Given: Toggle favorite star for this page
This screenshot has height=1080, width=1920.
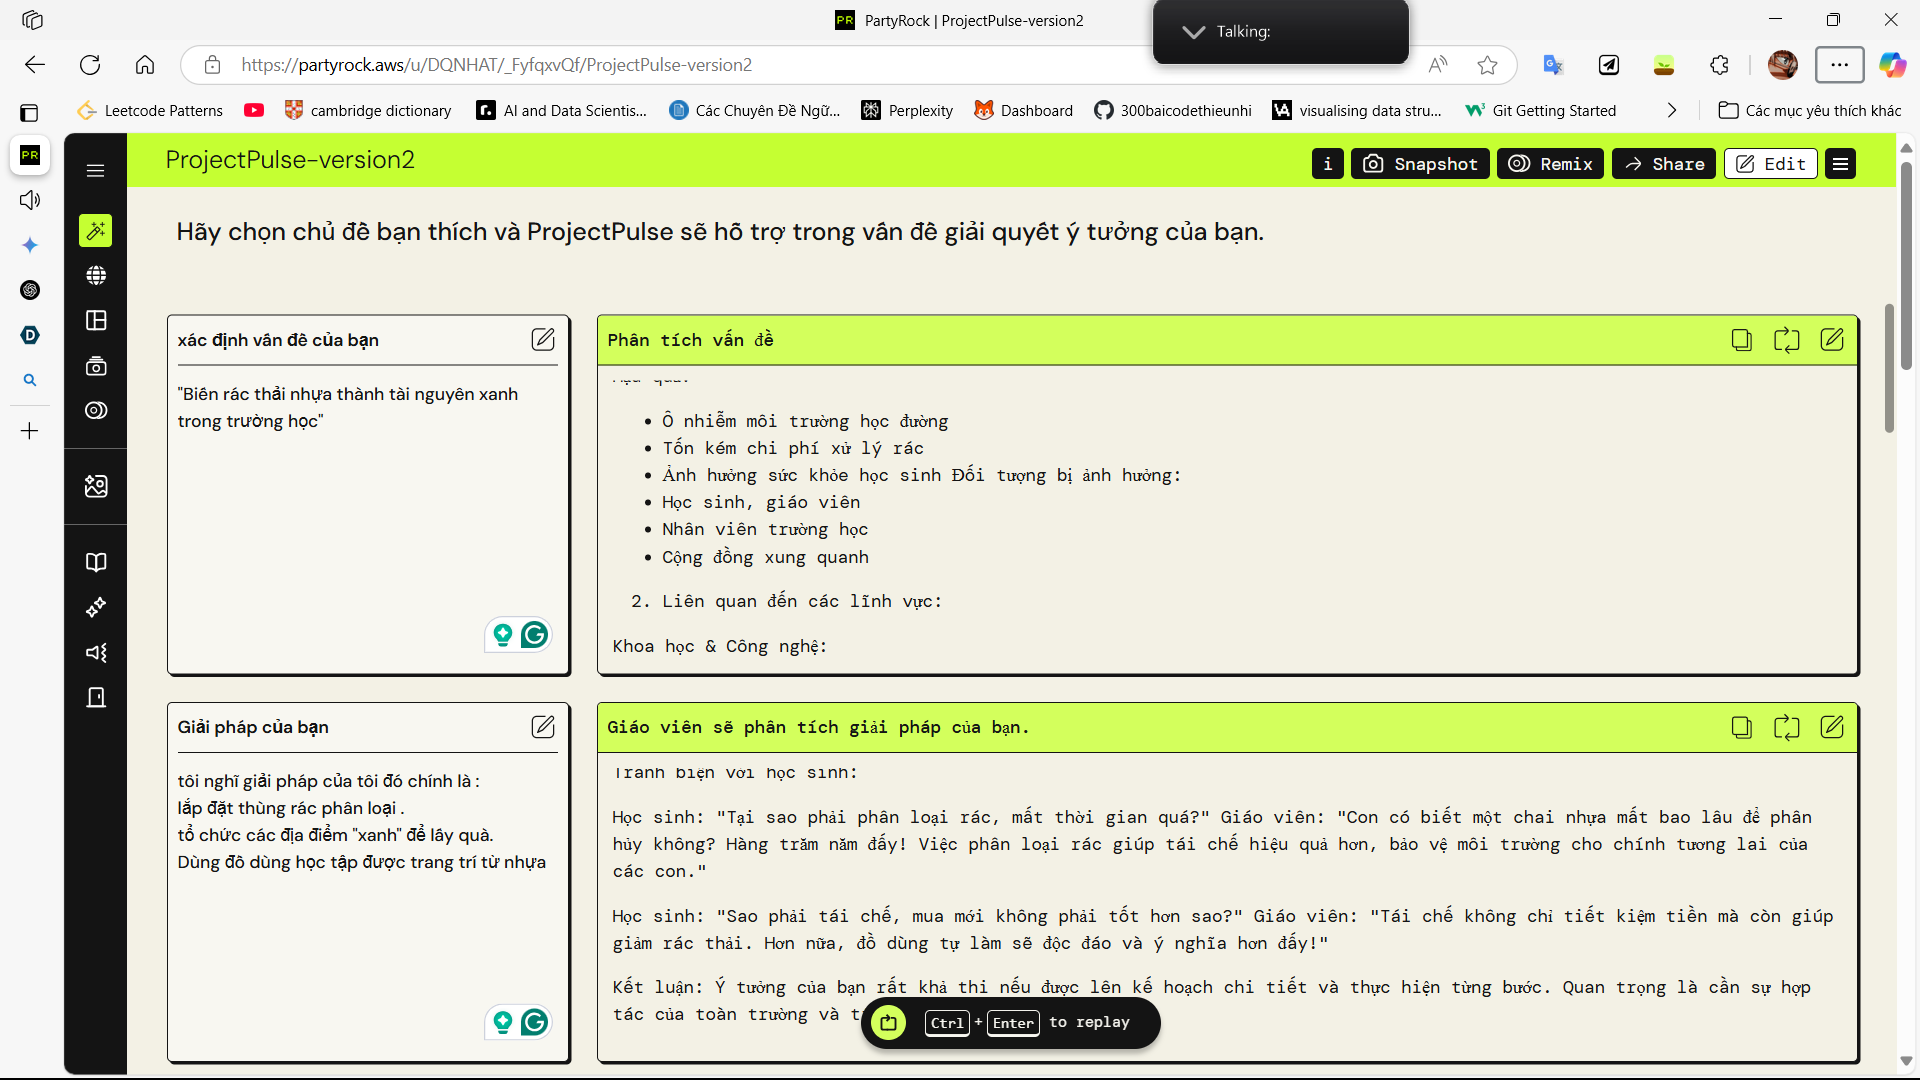Looking at the screenshot, I should point(1487,65).
